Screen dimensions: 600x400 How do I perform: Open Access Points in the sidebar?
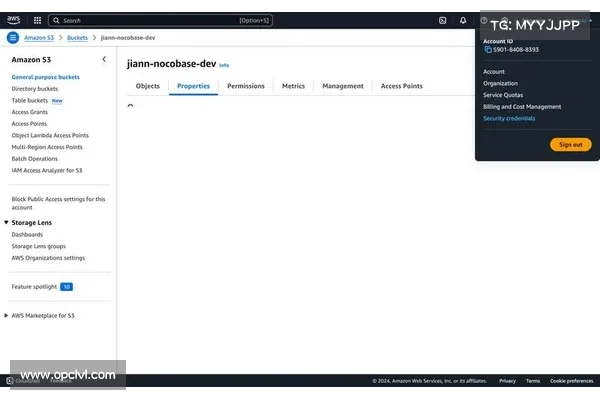[x=29, y=124]
